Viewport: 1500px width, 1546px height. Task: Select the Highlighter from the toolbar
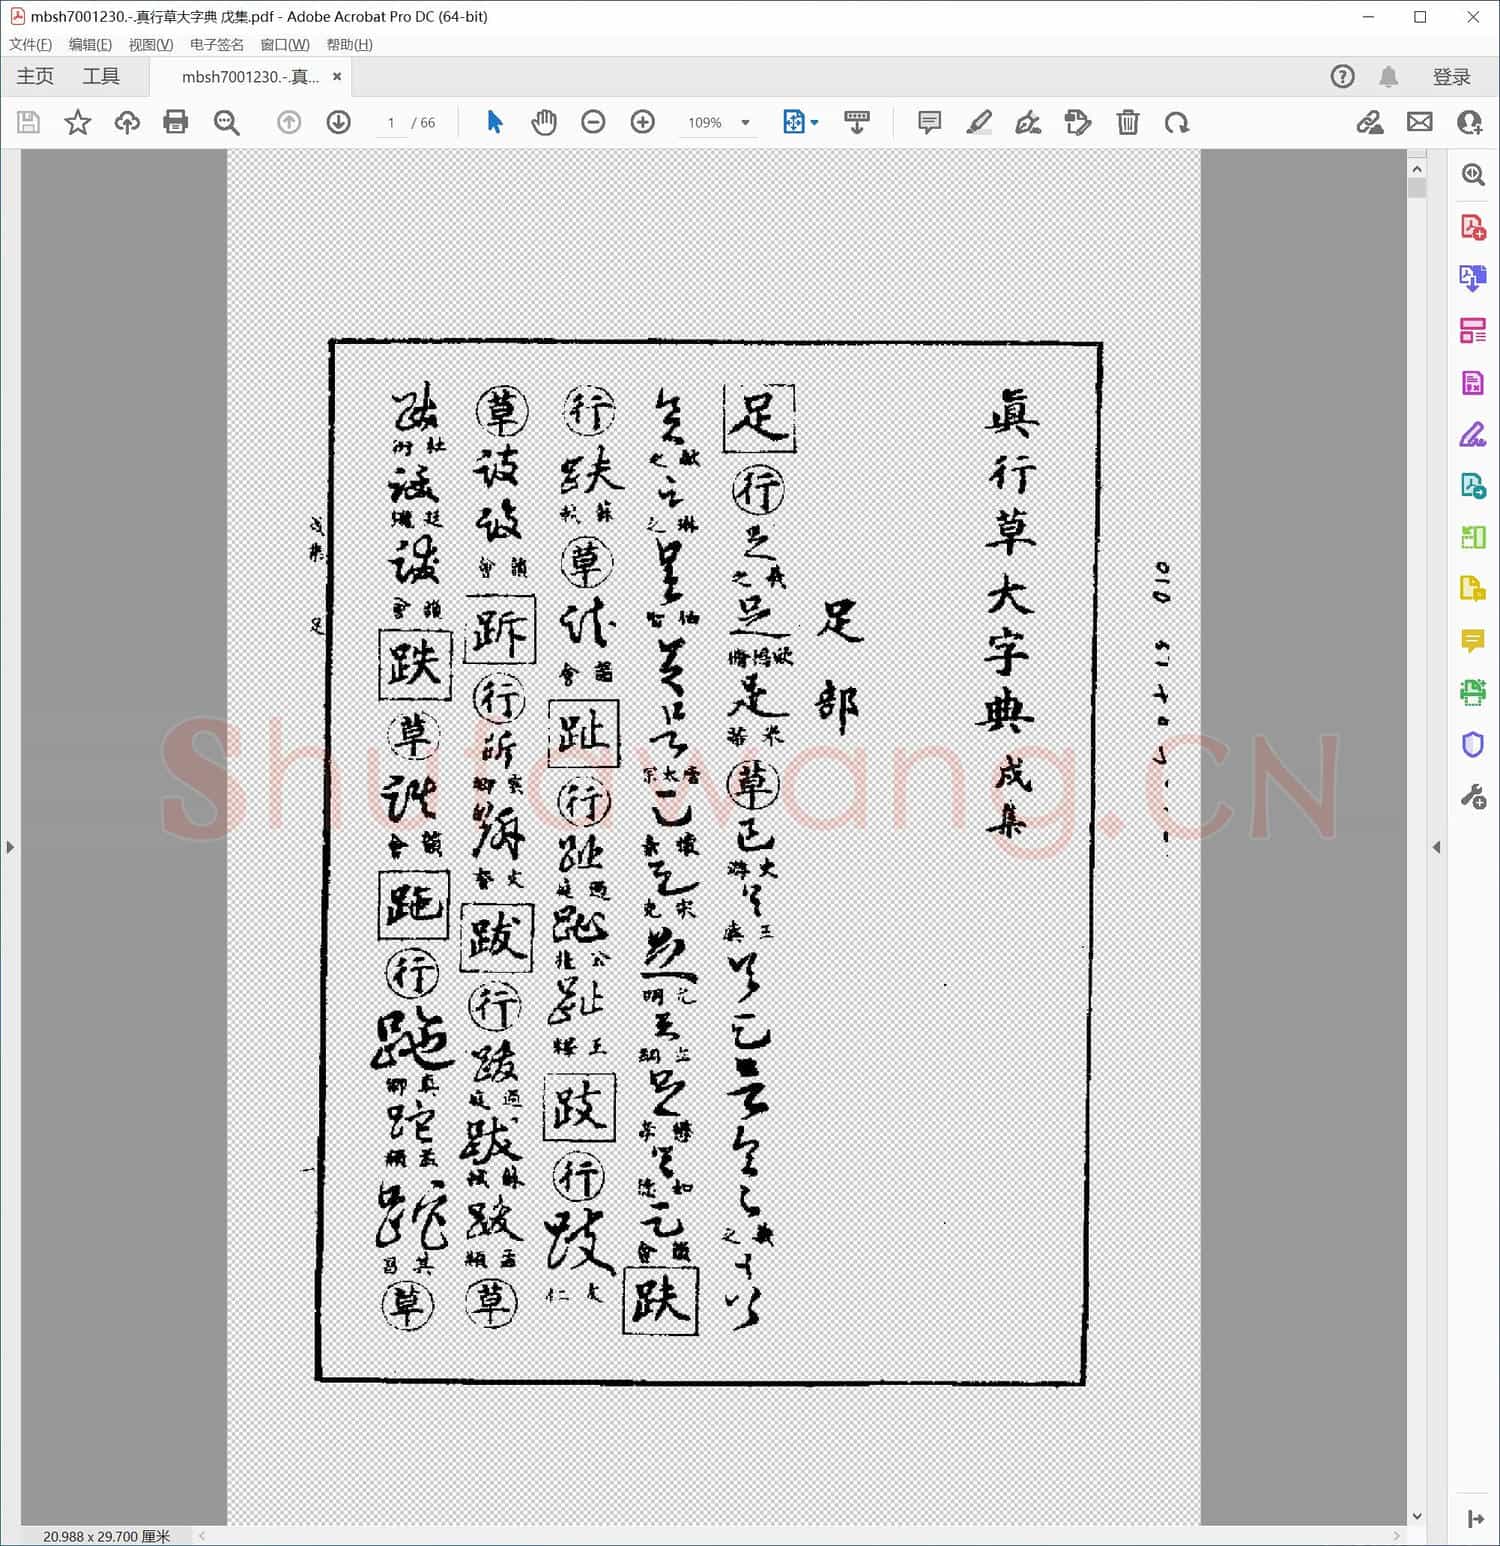979,122
